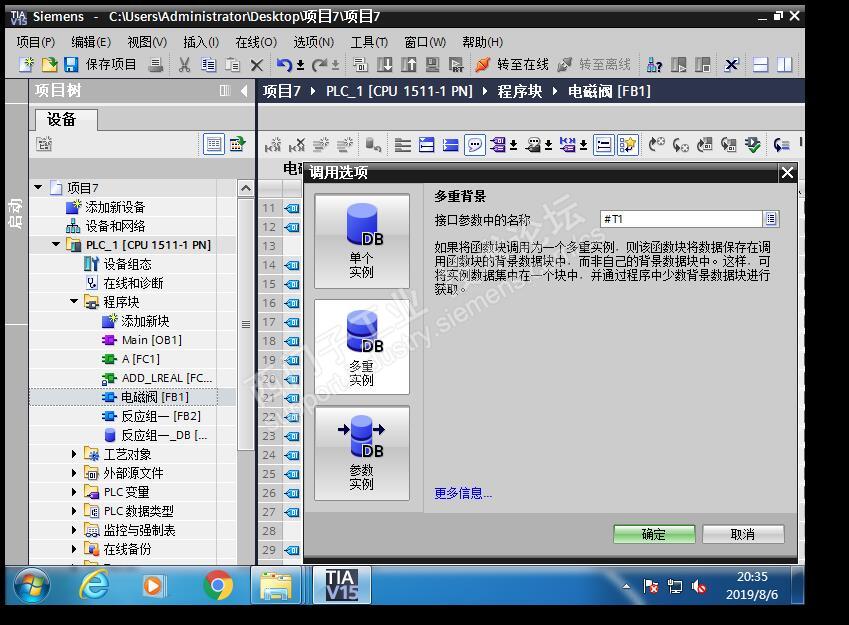Image resolution: width=849 pixels, height=625 pixels.
Task: Open Chrome from taskbar
Action: click(x=218, y=585)
